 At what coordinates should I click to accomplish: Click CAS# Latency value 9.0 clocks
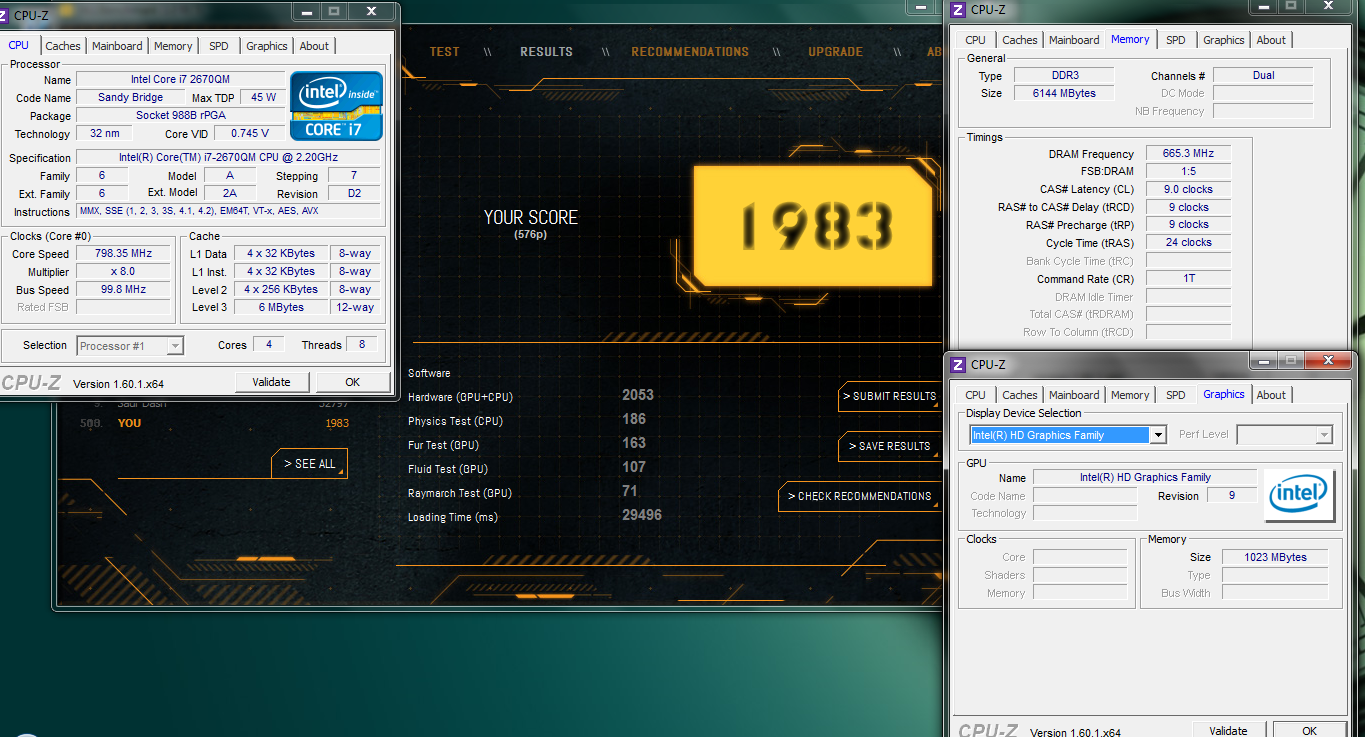point(1188,189)
